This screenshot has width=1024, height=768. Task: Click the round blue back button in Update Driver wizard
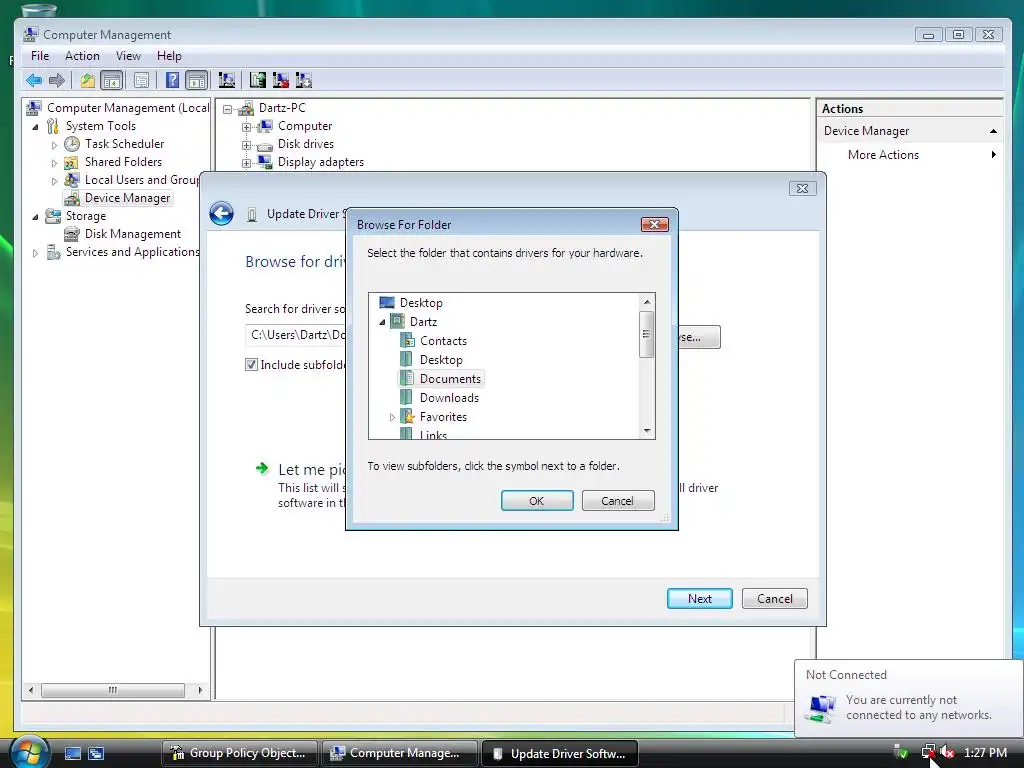tap(221, 214)
